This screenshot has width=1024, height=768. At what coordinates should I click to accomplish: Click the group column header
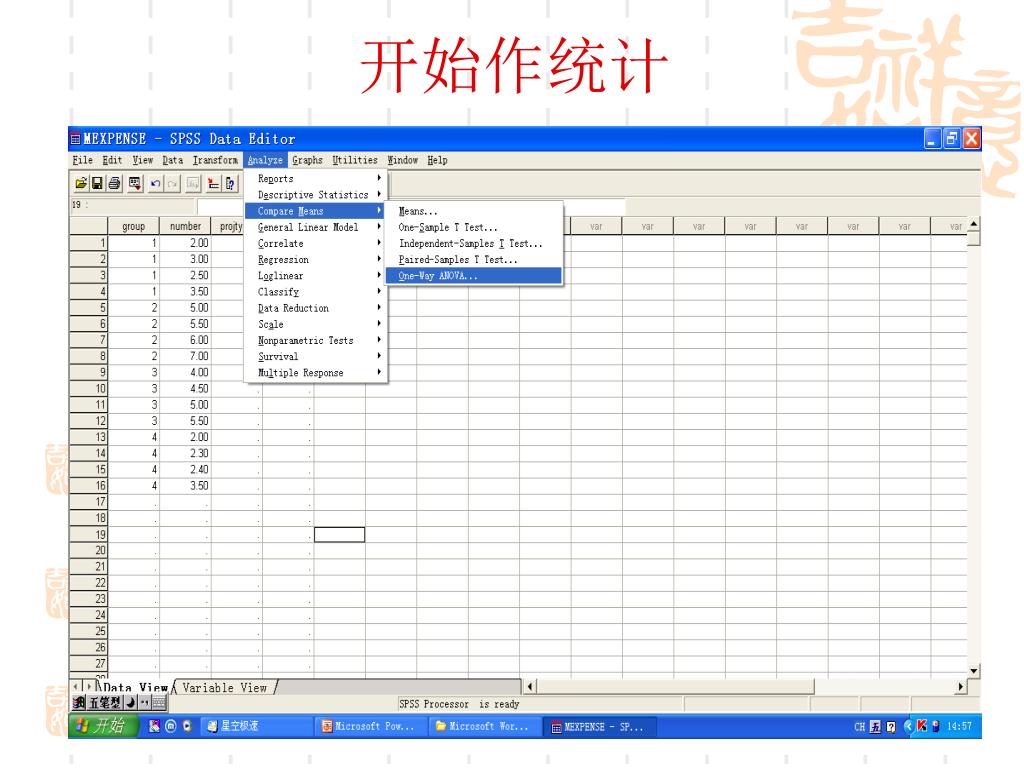(x=133, y=226)
